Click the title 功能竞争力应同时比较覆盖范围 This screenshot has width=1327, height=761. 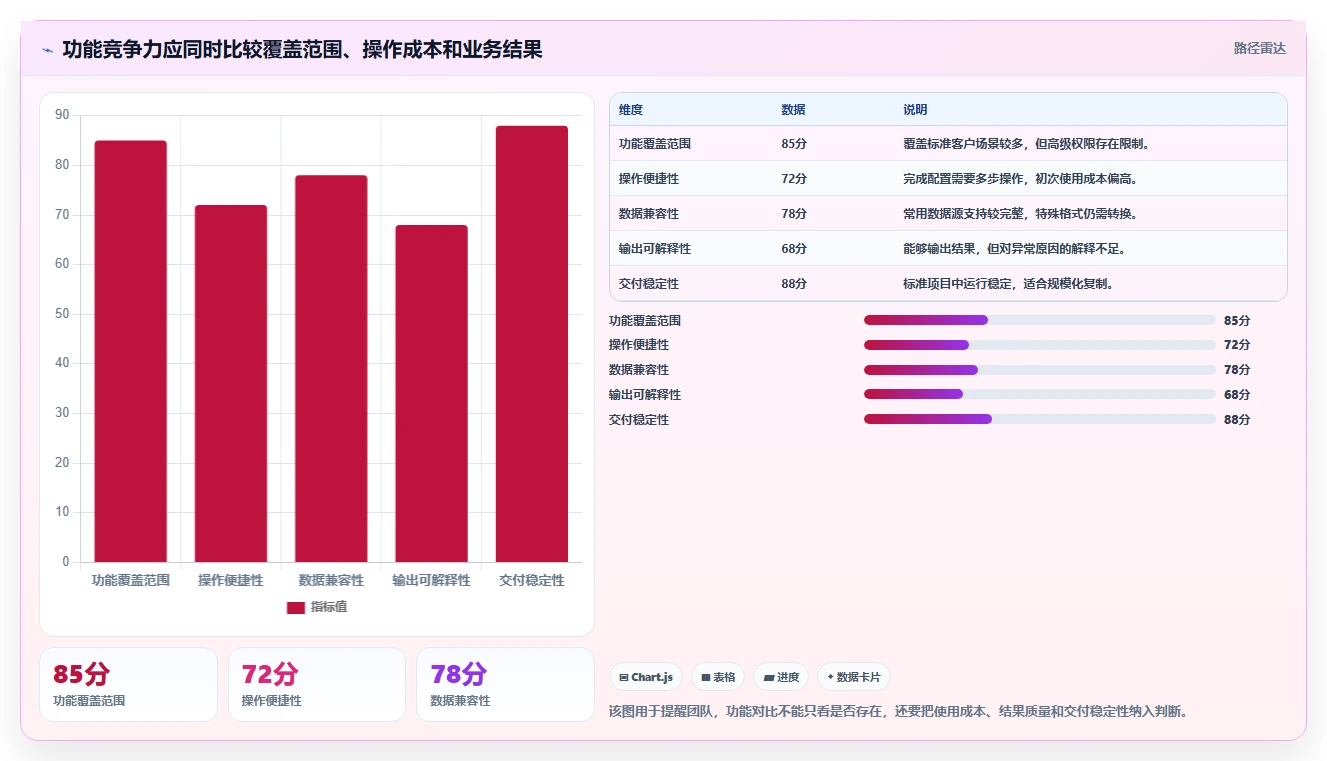(302, 49)
